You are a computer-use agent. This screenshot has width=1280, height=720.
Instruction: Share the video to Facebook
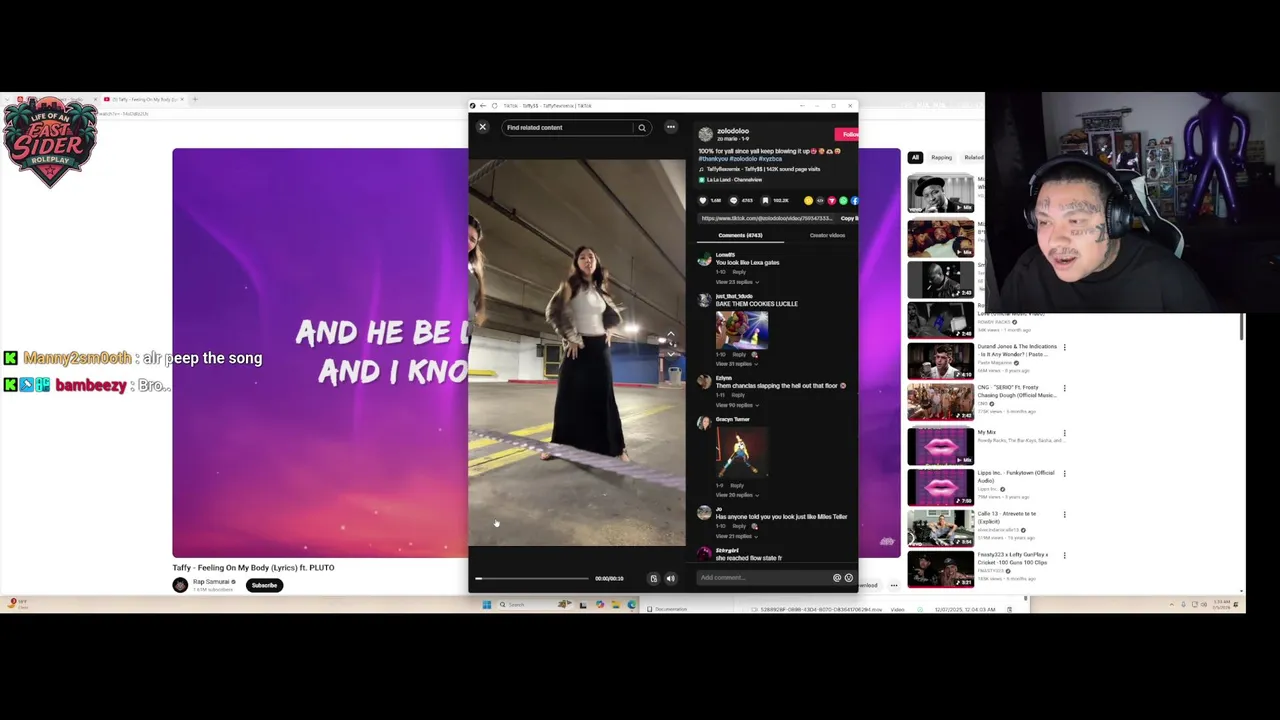854,200
